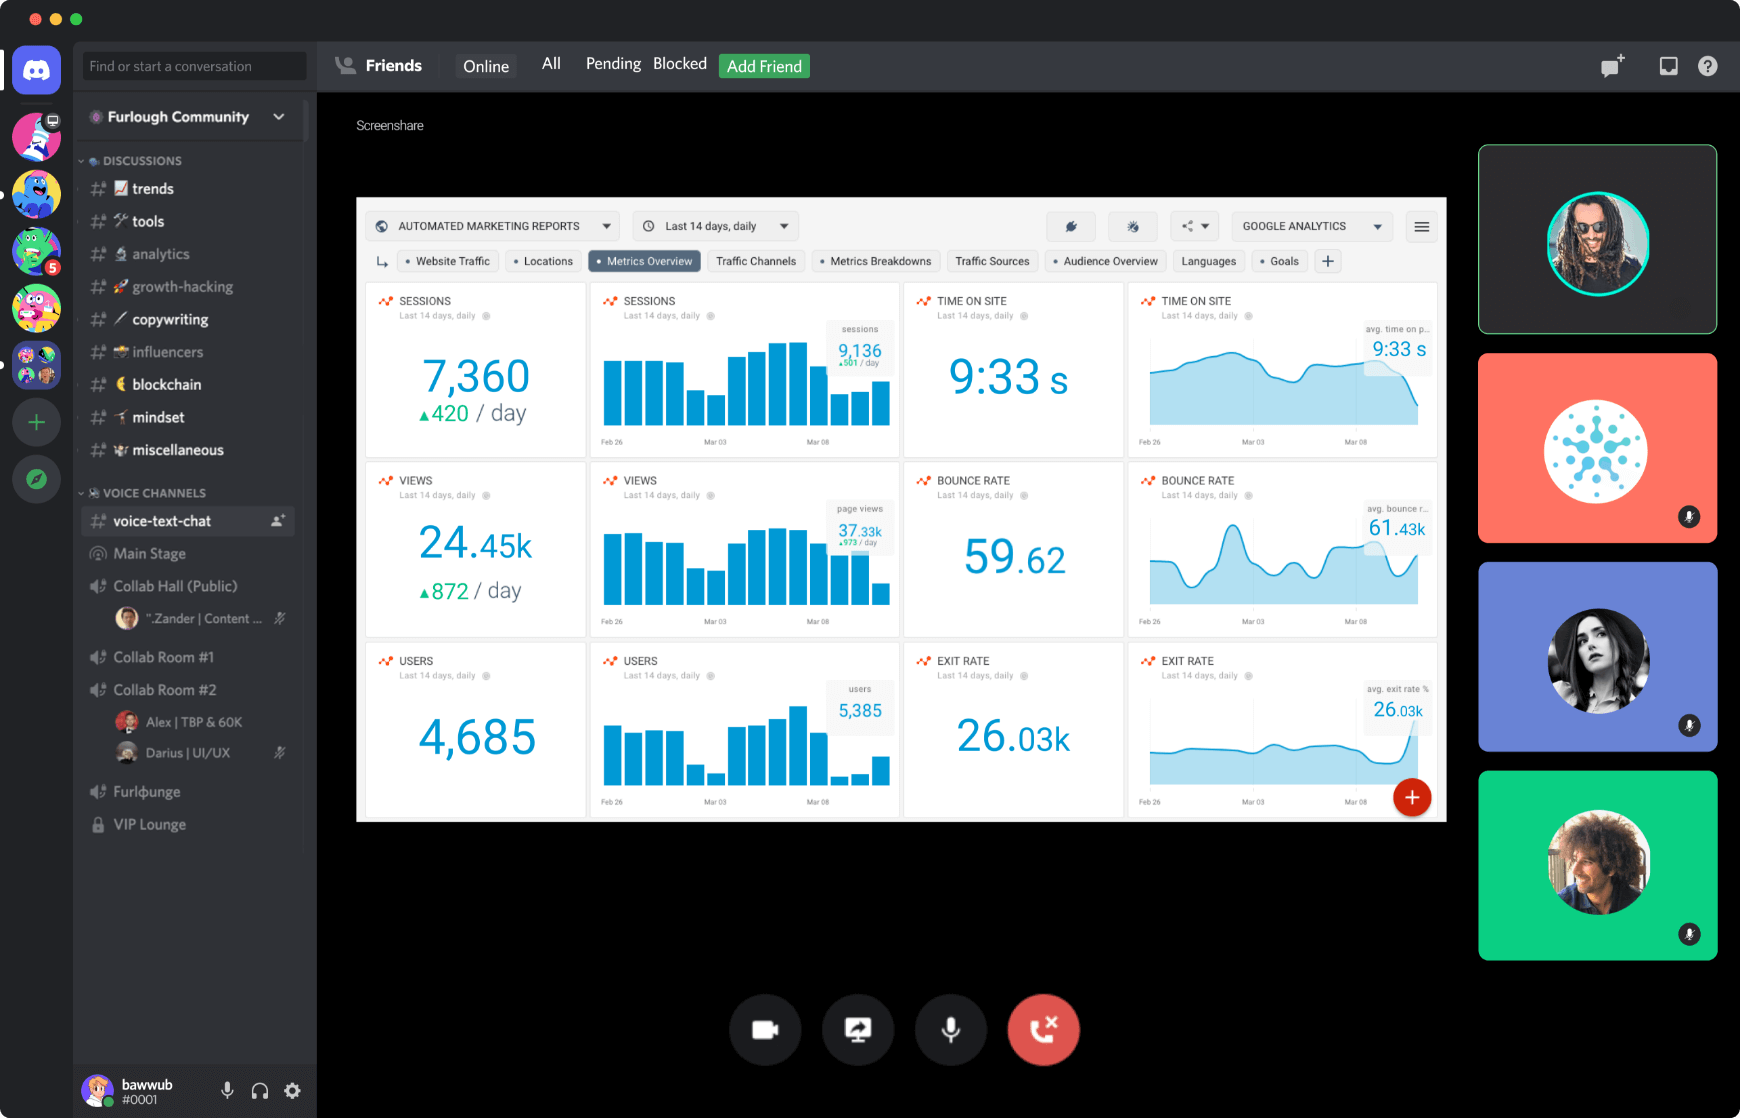Screen dimensions: 1740x1118
Task: Toggle microphone mute in call controls
Action: tap(950, 1029)
